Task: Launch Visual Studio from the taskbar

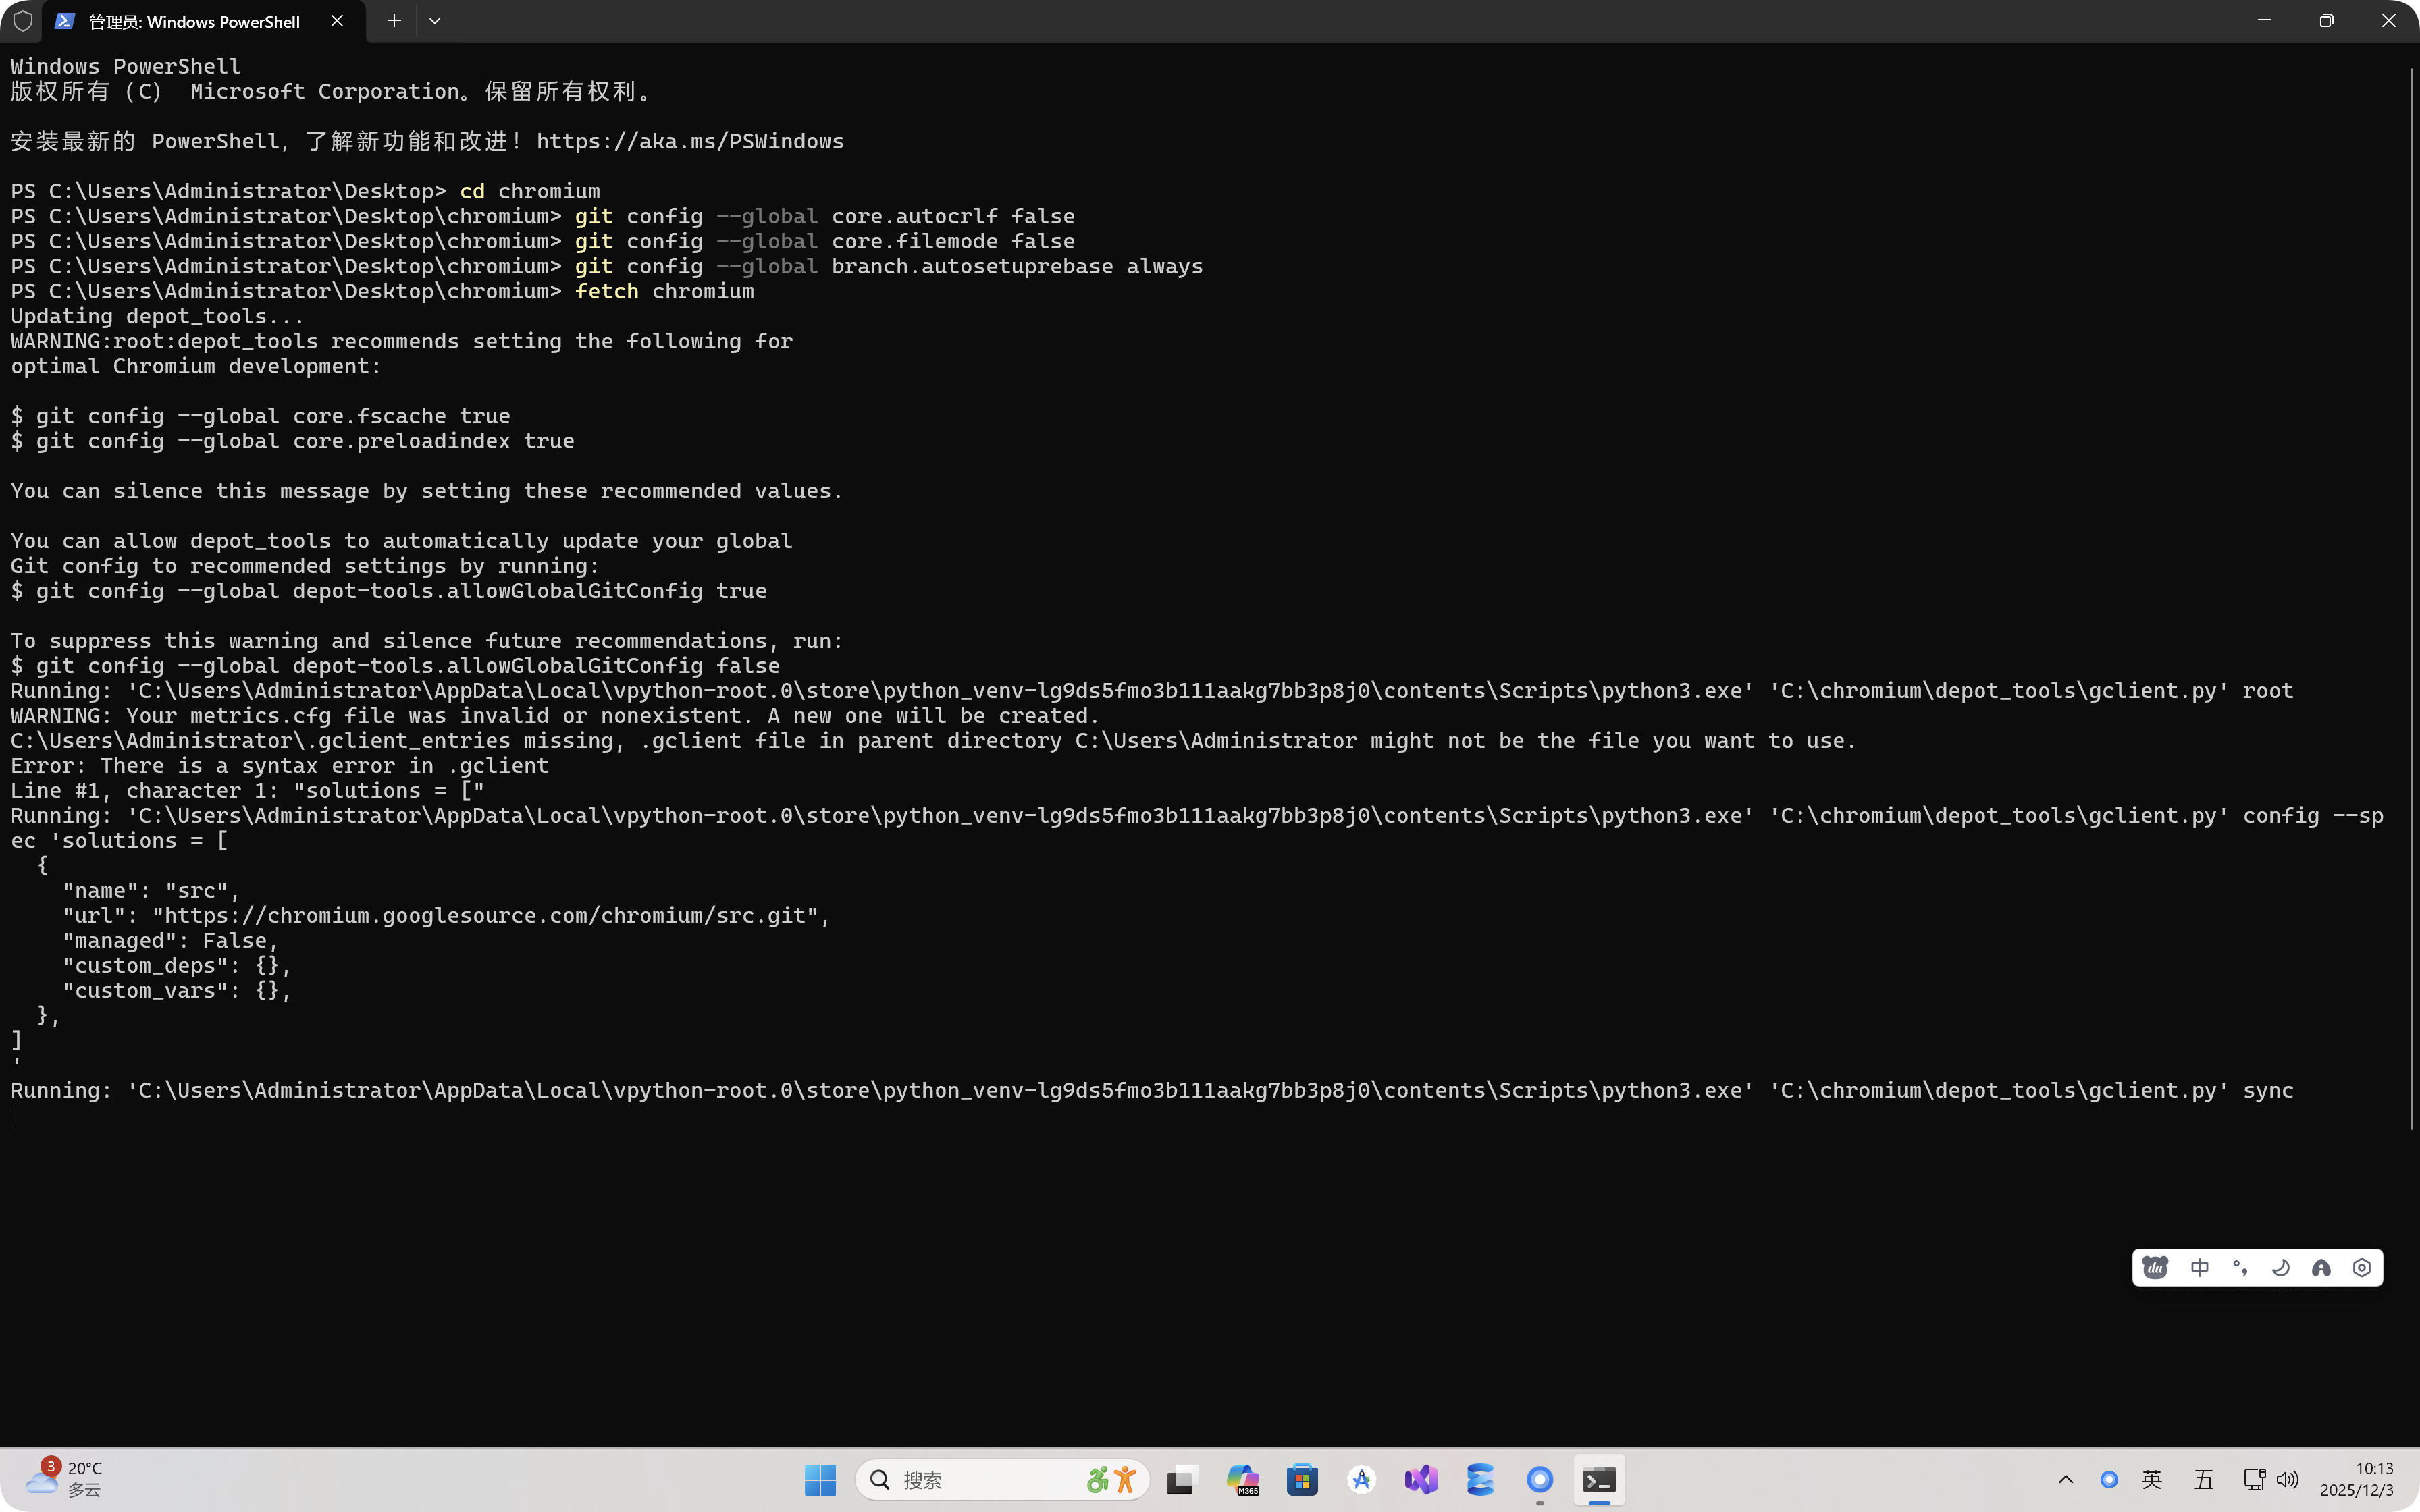Action: 1421,1480
